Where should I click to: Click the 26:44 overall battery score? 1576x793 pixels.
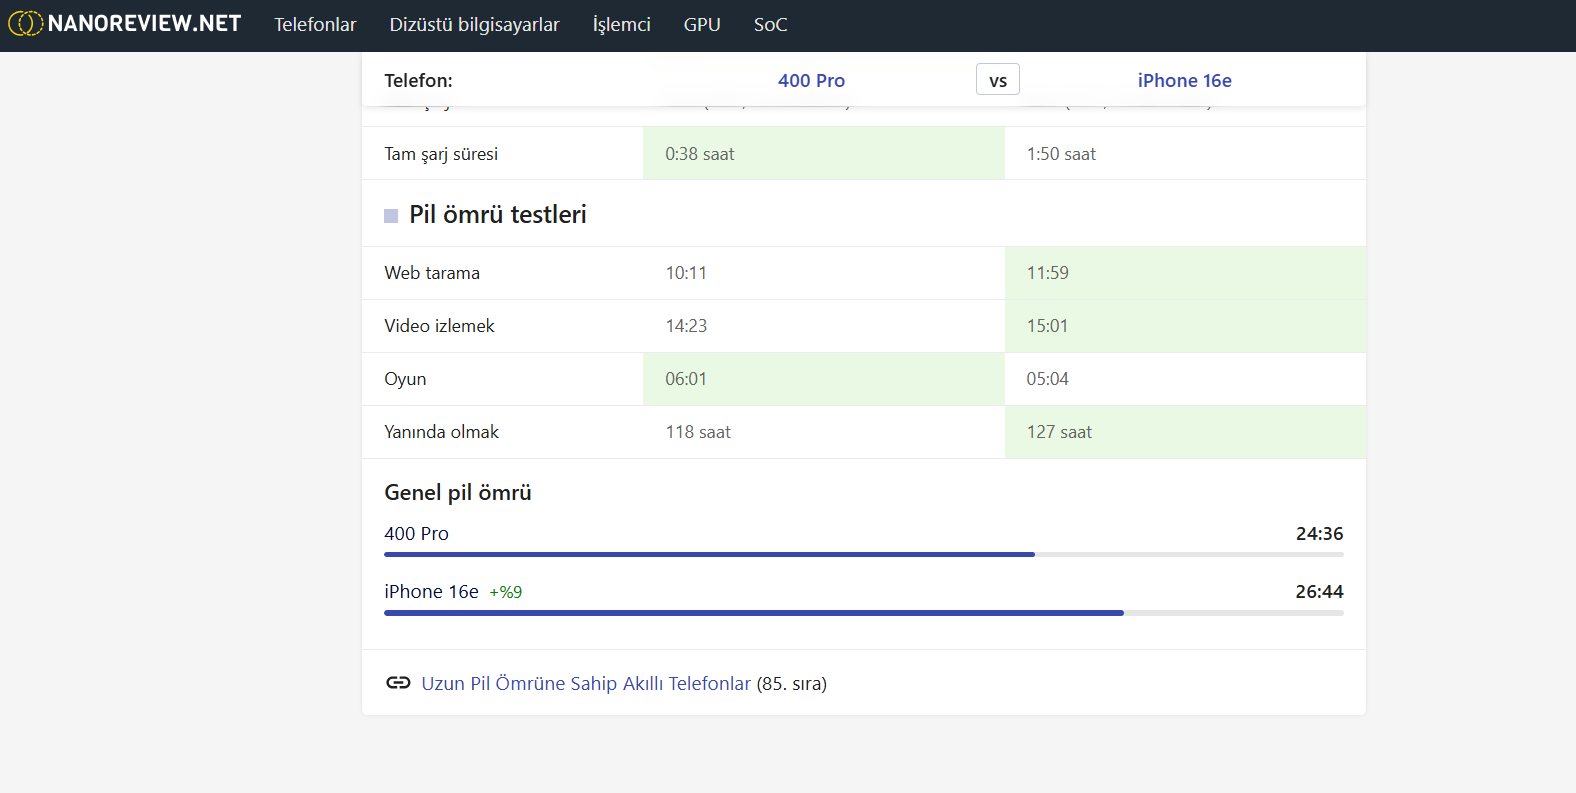click(x=1319, y=592)
